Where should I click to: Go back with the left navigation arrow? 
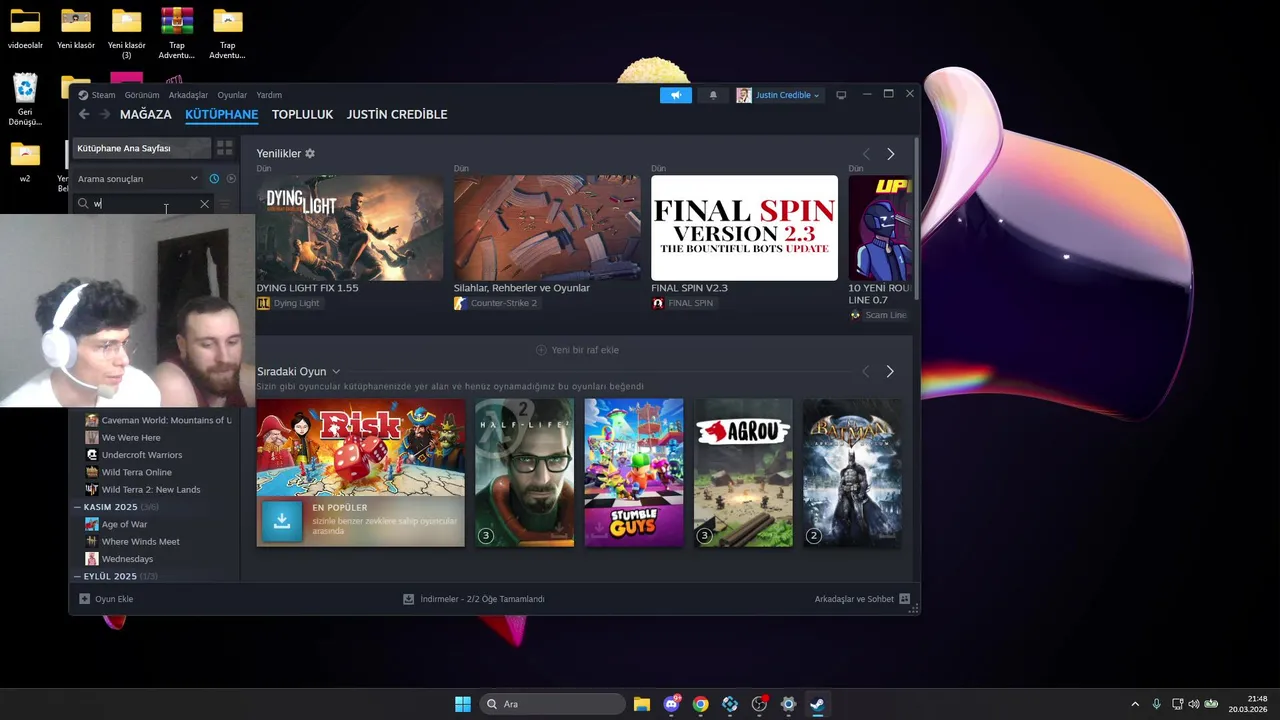pyautogui.click(x=84, y=114)
